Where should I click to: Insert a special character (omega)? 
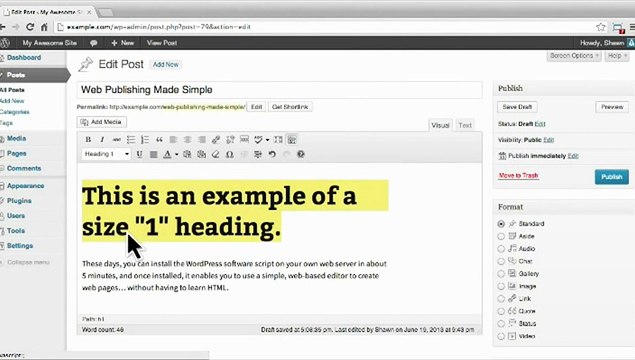click(x=230, y=154)
